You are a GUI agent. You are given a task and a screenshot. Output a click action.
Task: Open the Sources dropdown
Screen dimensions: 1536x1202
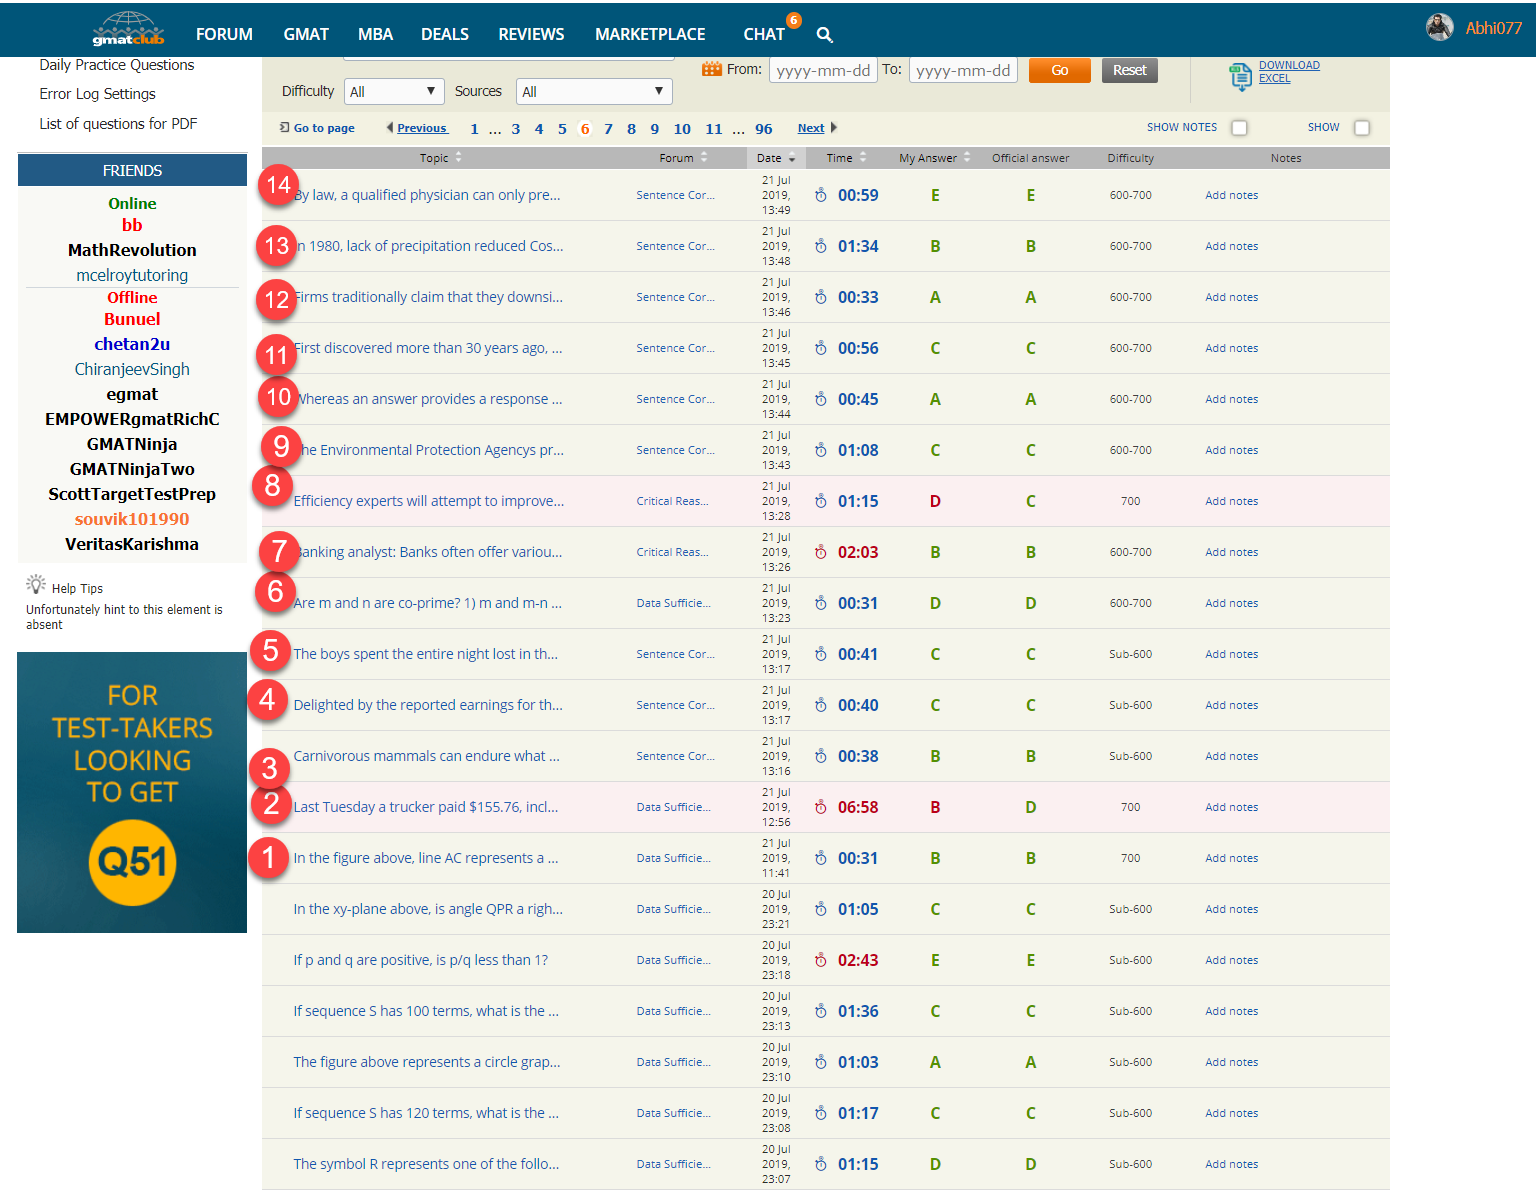coord(594,91)
